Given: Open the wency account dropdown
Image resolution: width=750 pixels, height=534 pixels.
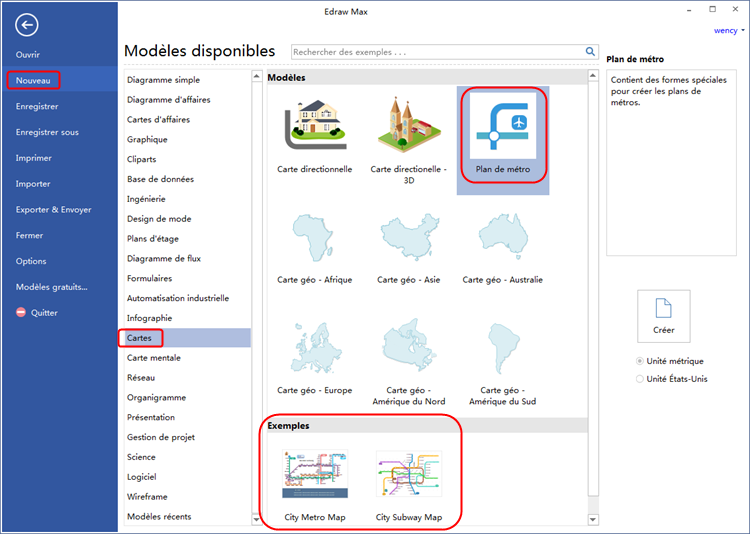Looking at the screenshot, I should pyautogui.click(x=729, y=31).
